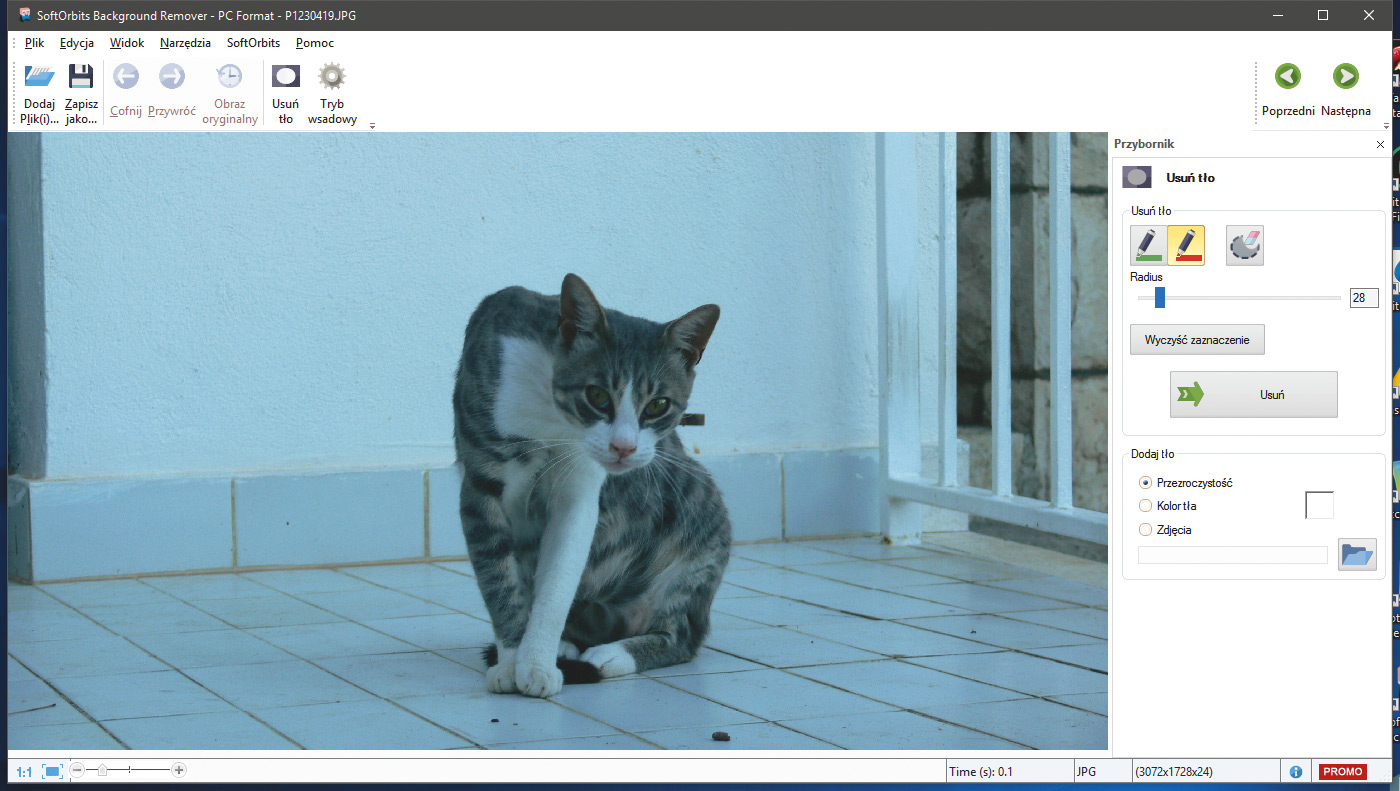Go to the Poprzedni image arrow
The height and width of the screenshot is (791, 1400).
1288,77
